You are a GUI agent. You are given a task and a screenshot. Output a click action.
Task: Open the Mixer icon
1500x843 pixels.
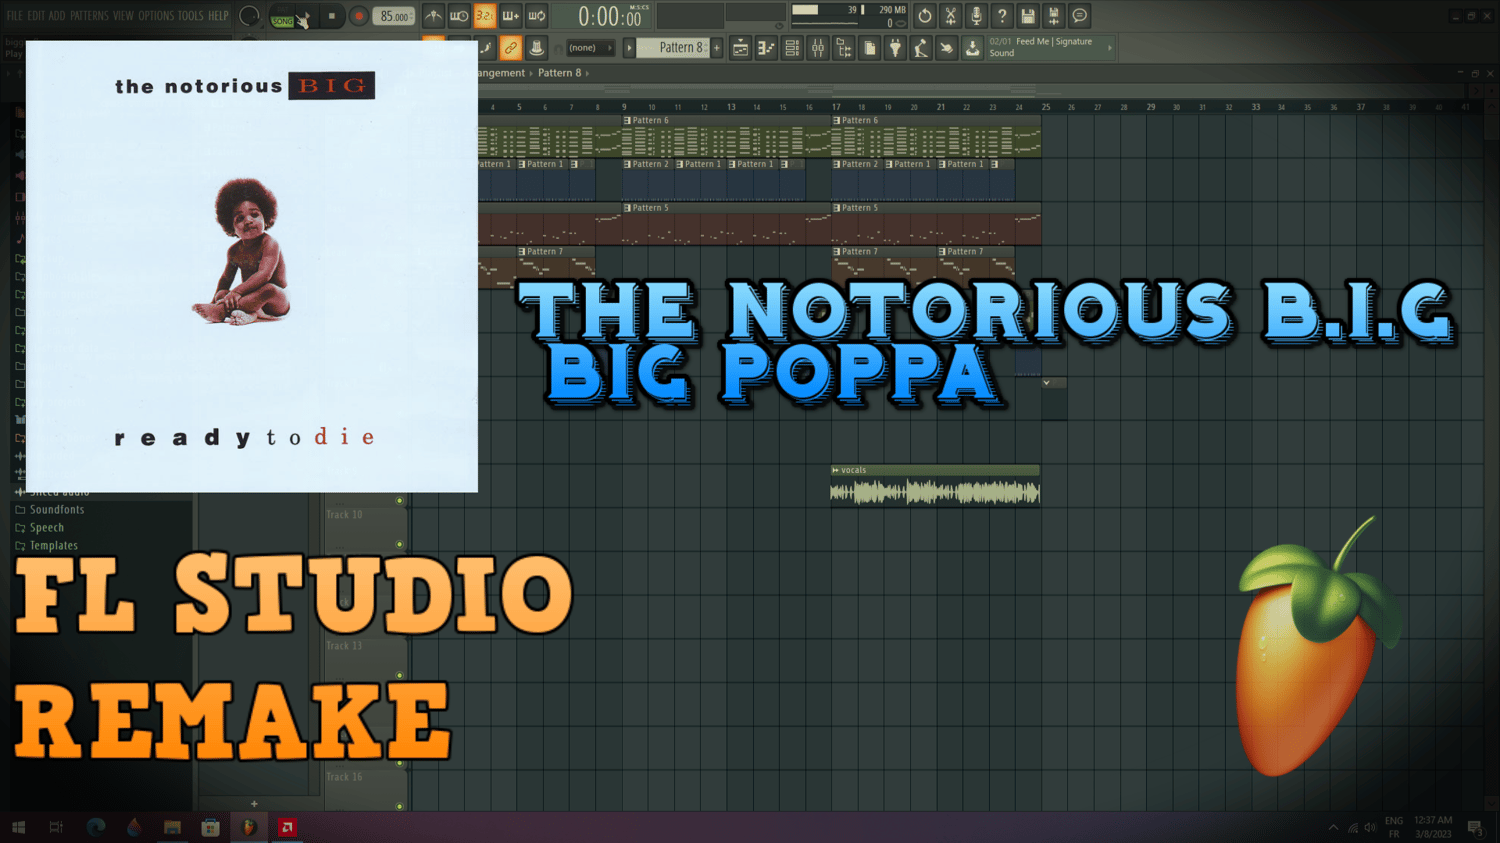coord(818,48)
